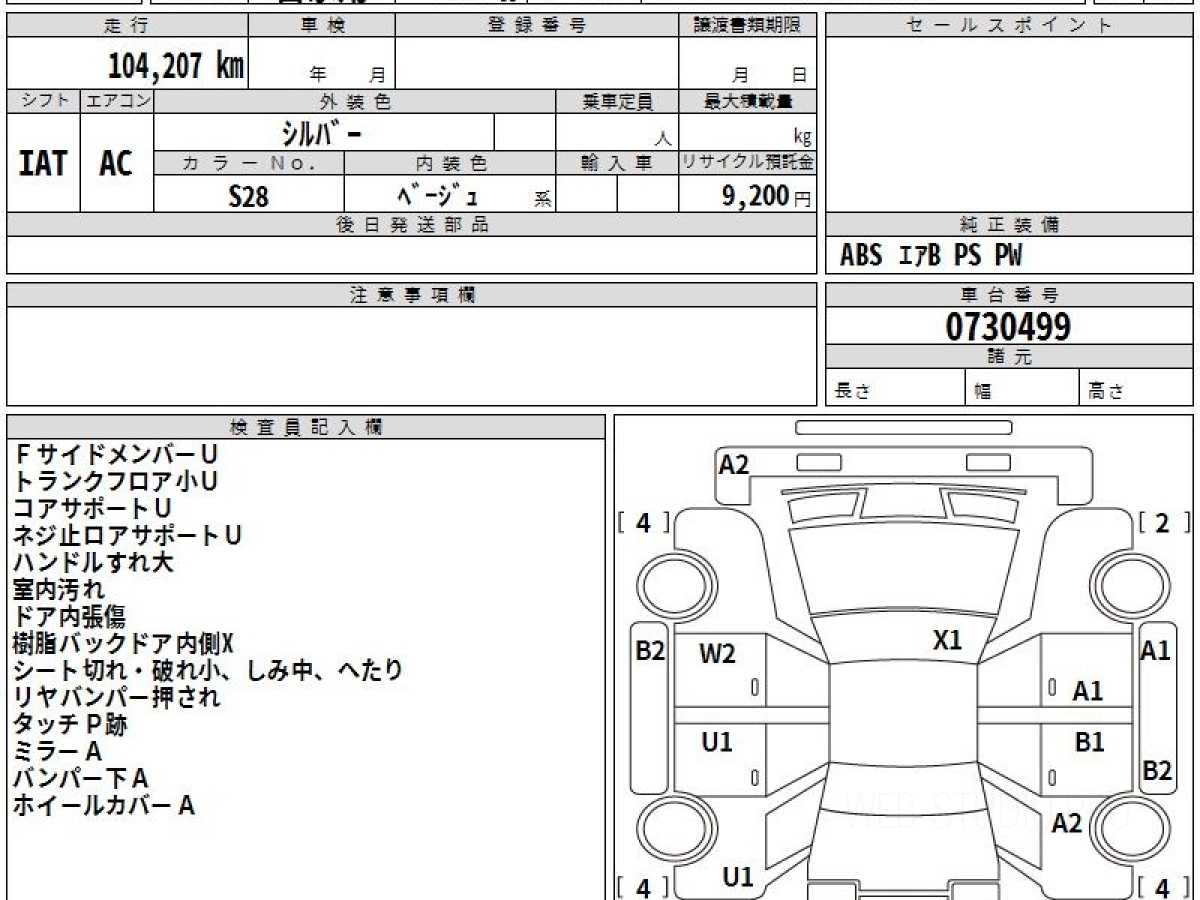
Task: Click the Fサイドメンバー U note line
Action: 116,454
